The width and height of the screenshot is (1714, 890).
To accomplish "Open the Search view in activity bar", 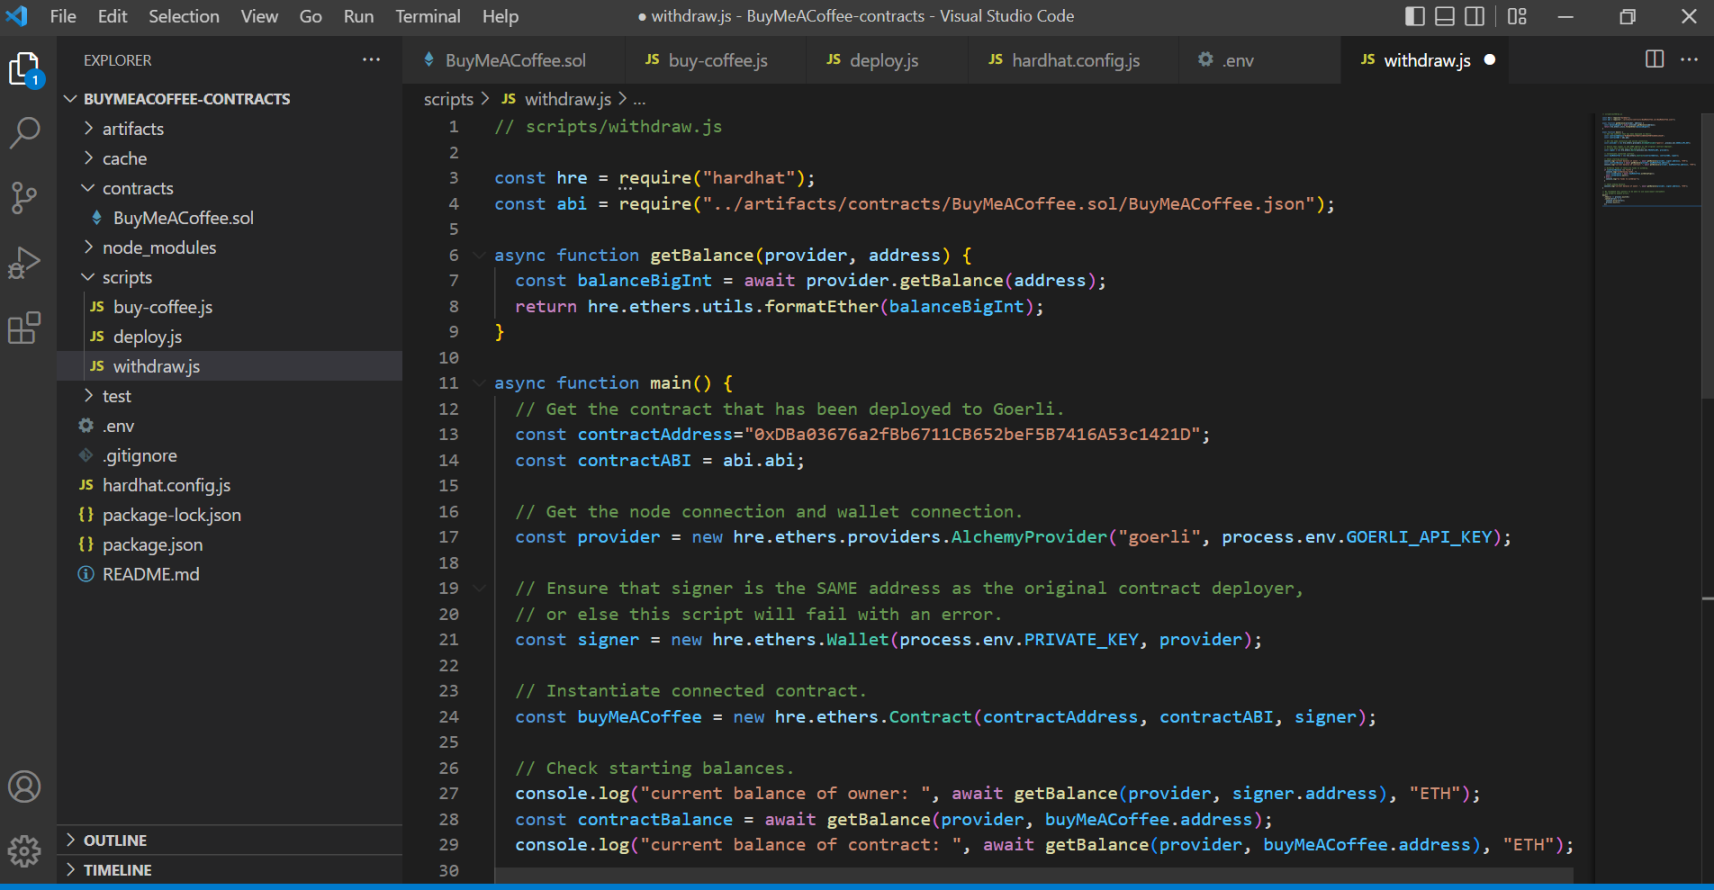I will (x=24, y=132).
